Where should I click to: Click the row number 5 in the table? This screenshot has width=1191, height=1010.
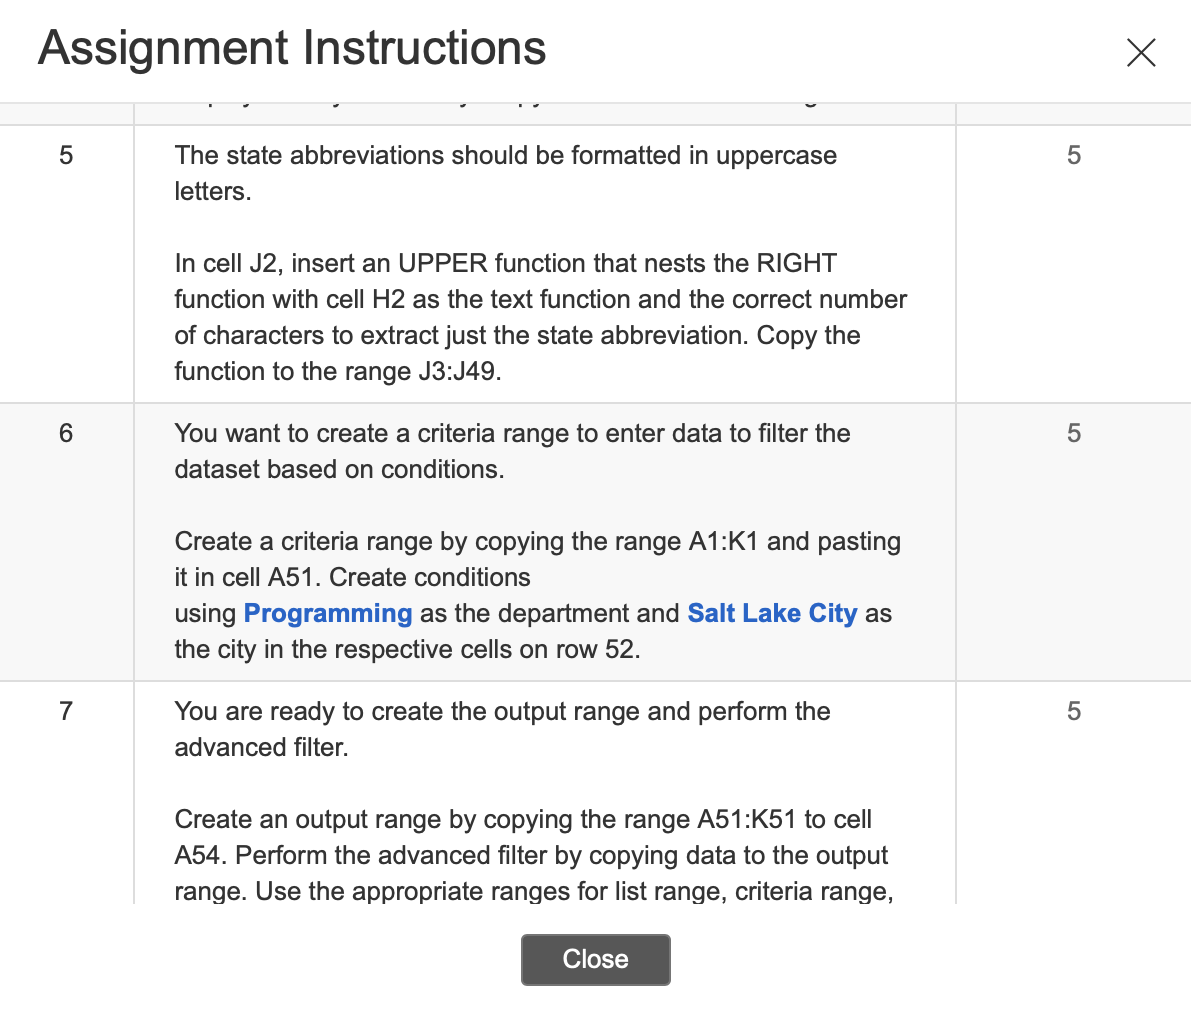click(66, 155)
